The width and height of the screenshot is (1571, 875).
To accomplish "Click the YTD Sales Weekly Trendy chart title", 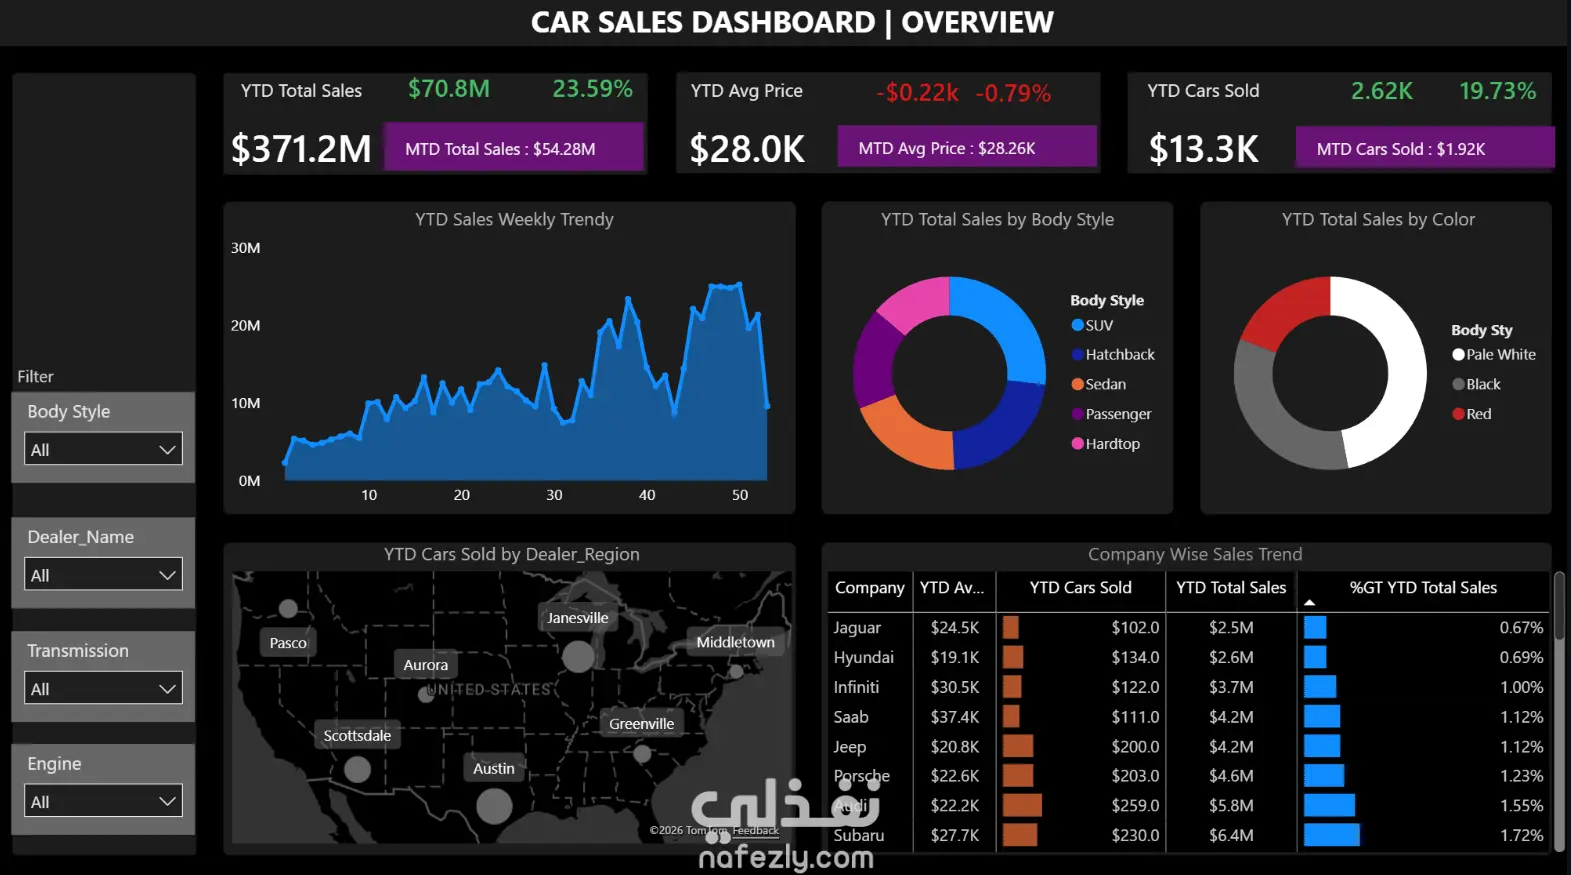I will click(x=514, y=220).
